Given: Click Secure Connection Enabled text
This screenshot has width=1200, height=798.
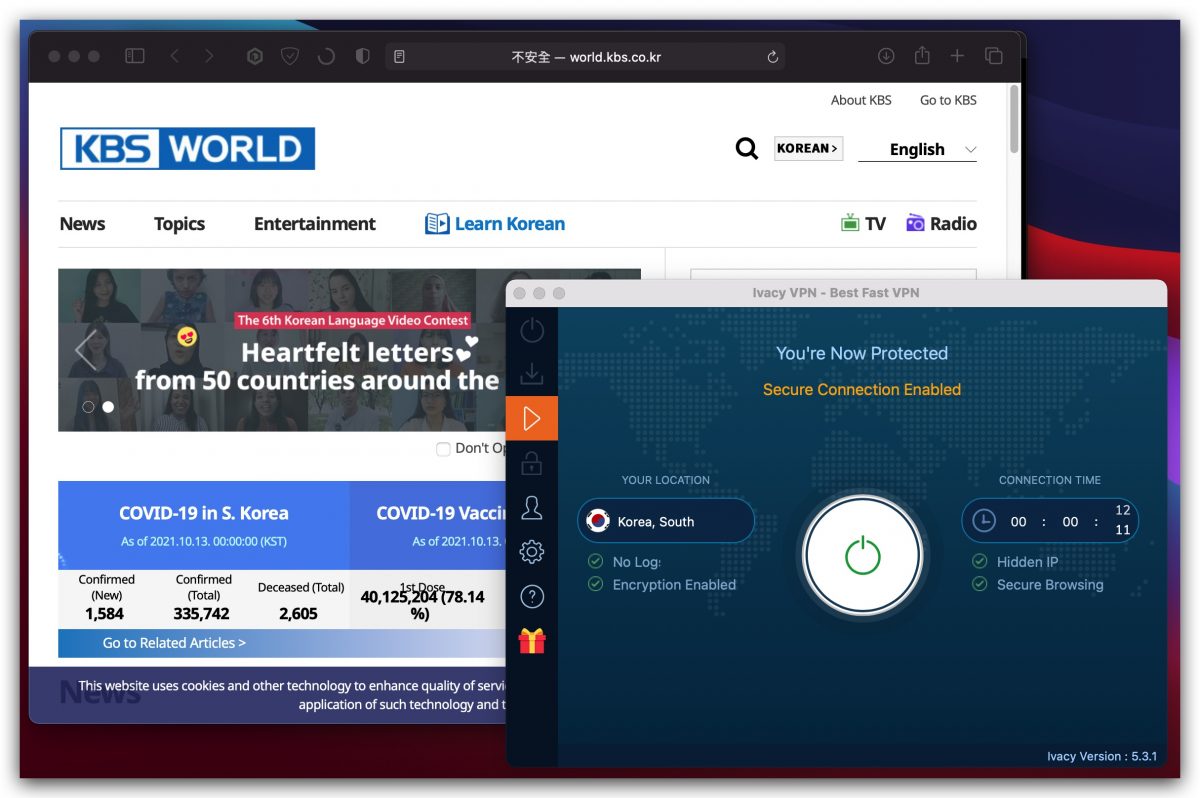Looking at the screenshot, I should (862, 389).
